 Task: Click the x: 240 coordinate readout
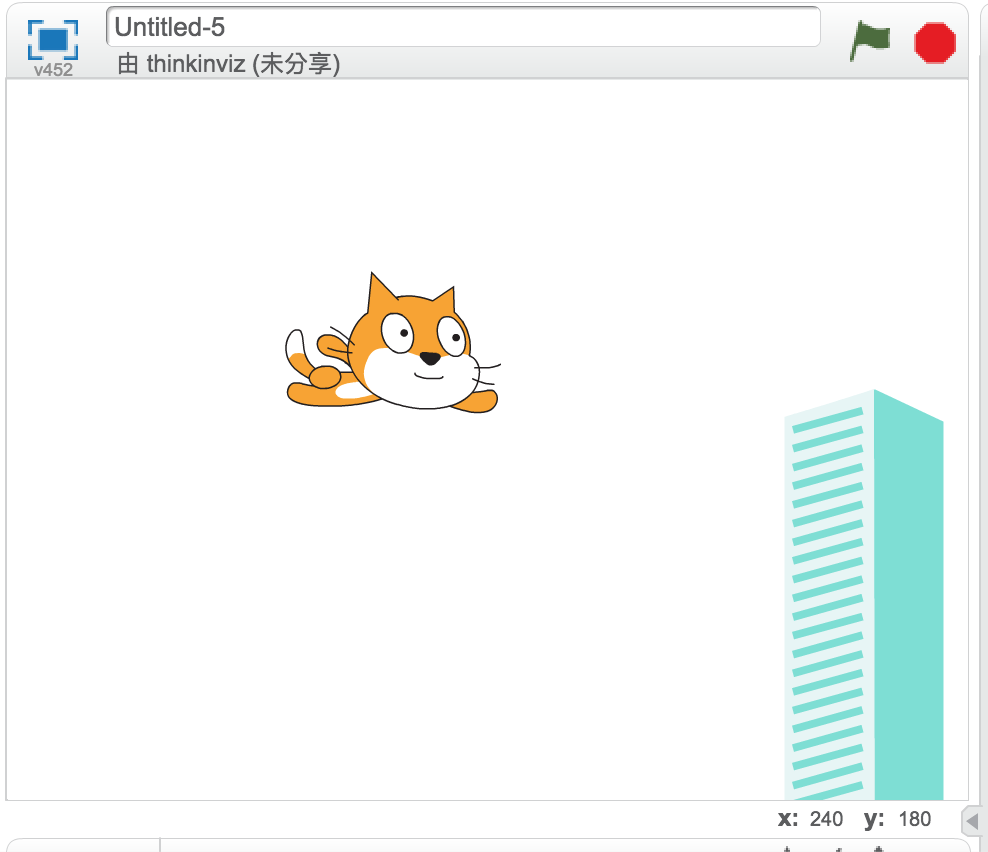(810, 819)
